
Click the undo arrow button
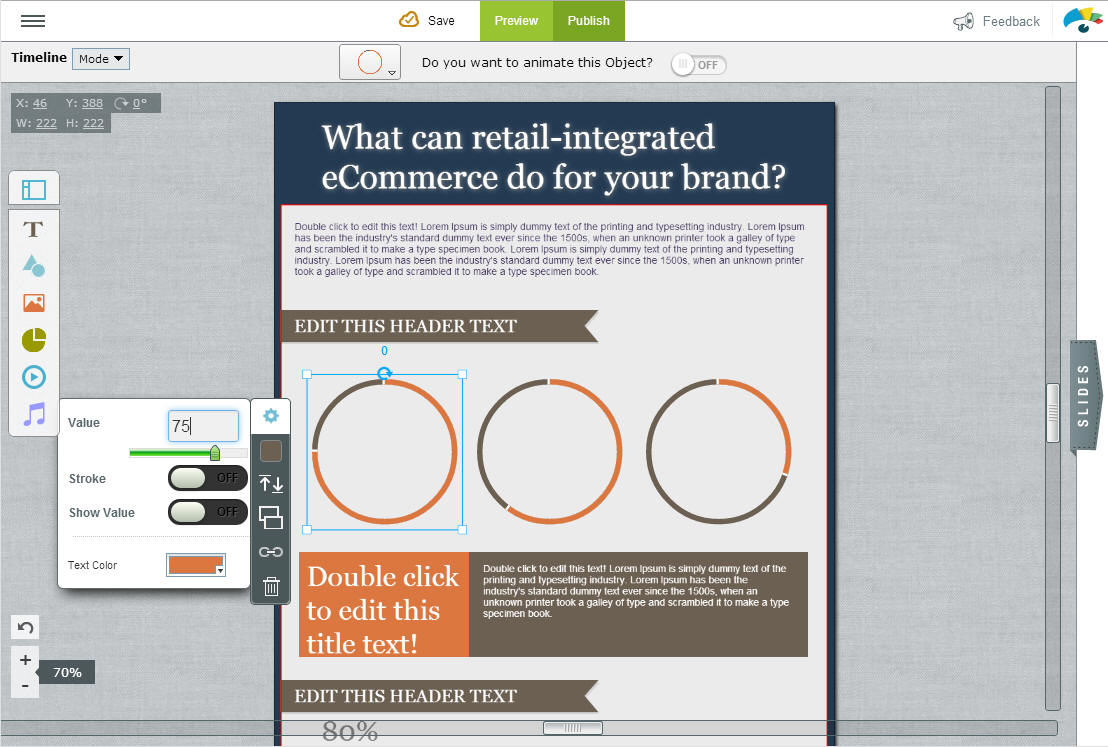(x=26, y=628)
